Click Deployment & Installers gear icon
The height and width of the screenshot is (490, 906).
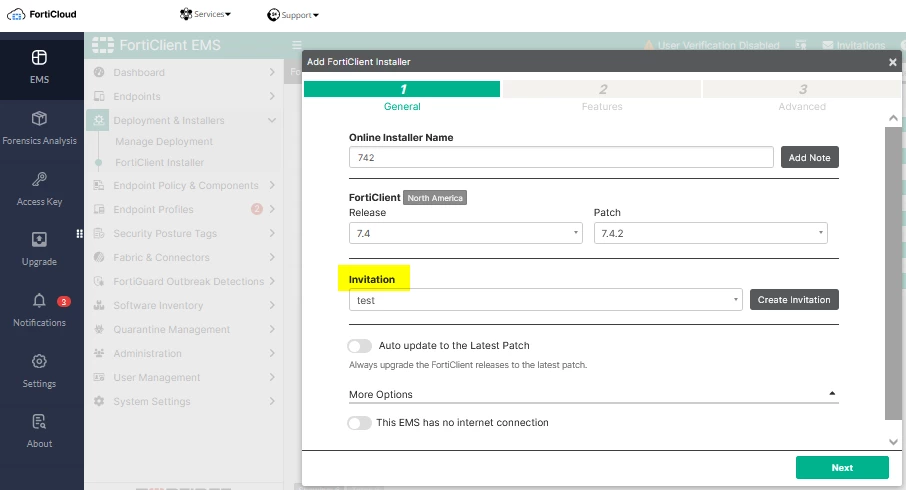[x=99, y=120]
